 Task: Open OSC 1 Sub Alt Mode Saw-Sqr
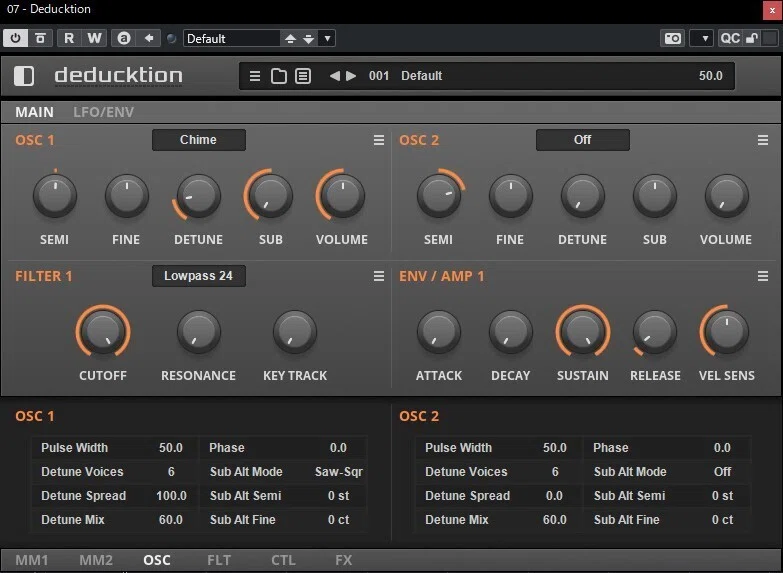click(339, 472)
